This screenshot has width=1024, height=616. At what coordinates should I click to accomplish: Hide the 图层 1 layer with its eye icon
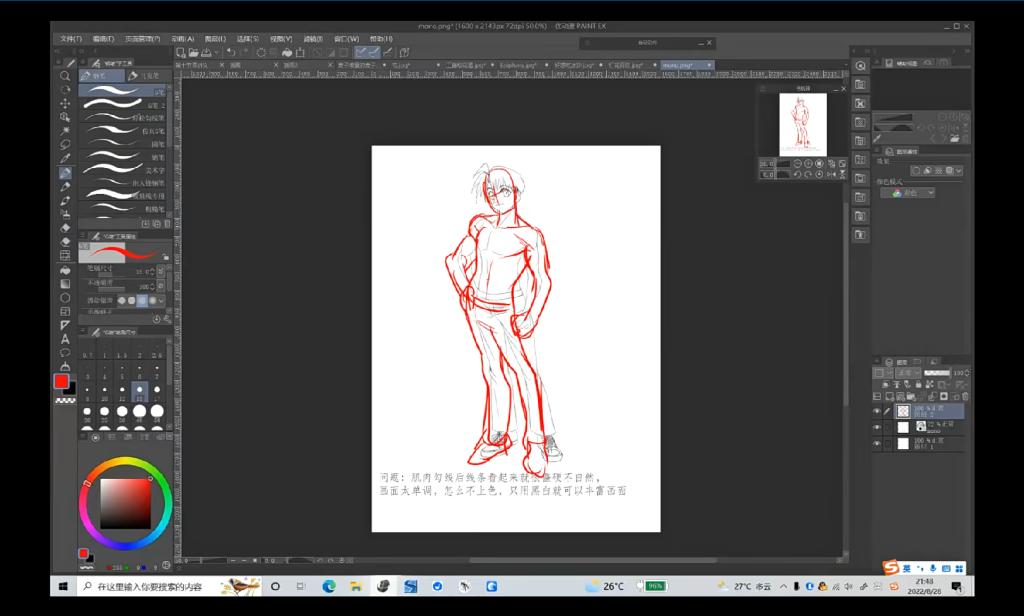click(x=877, y=442)
